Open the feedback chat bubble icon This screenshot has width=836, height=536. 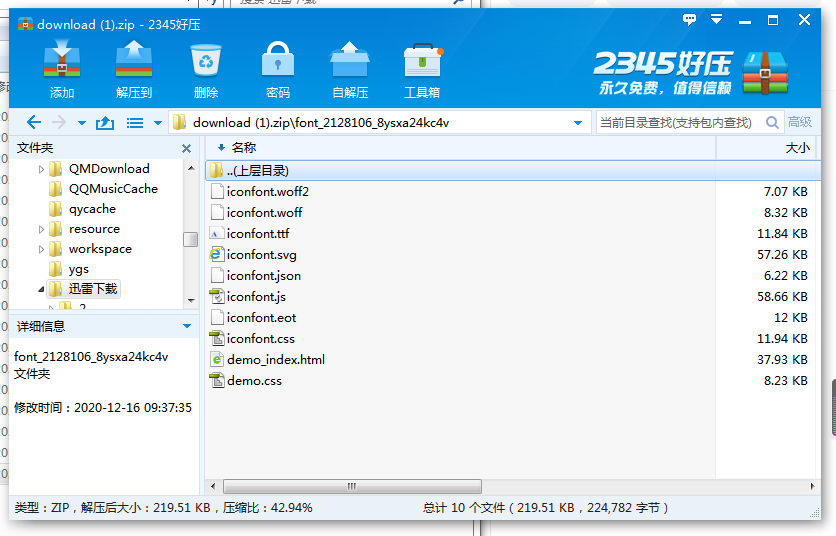689,20
